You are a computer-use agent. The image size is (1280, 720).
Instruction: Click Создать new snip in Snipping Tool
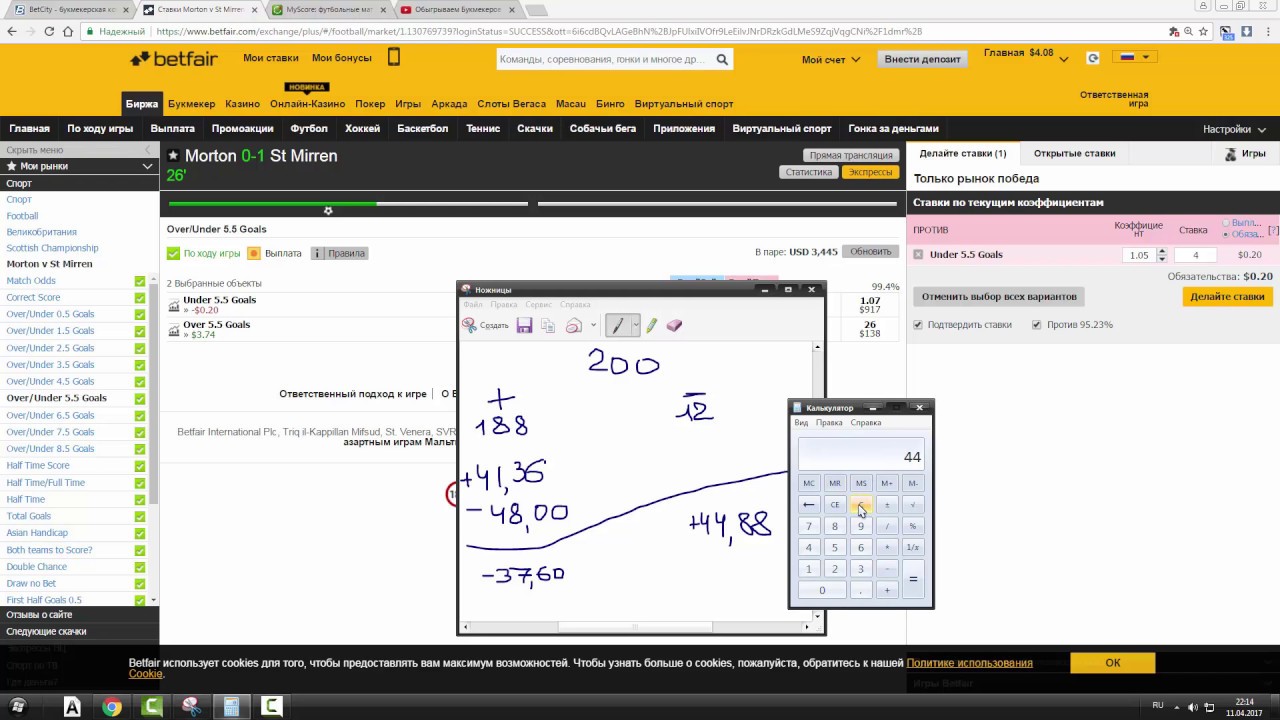tap(486, 326)
